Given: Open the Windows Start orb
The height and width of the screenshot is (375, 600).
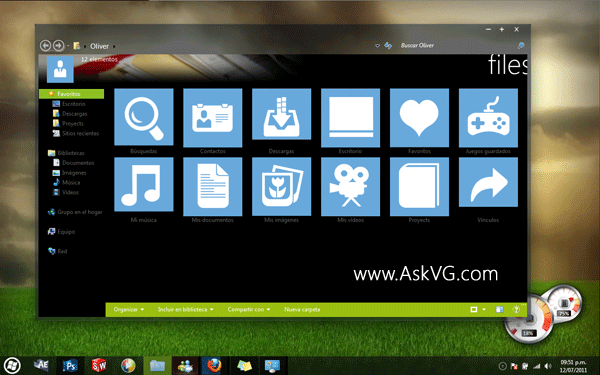Looking at the screenshot, I should coord(12,366).
